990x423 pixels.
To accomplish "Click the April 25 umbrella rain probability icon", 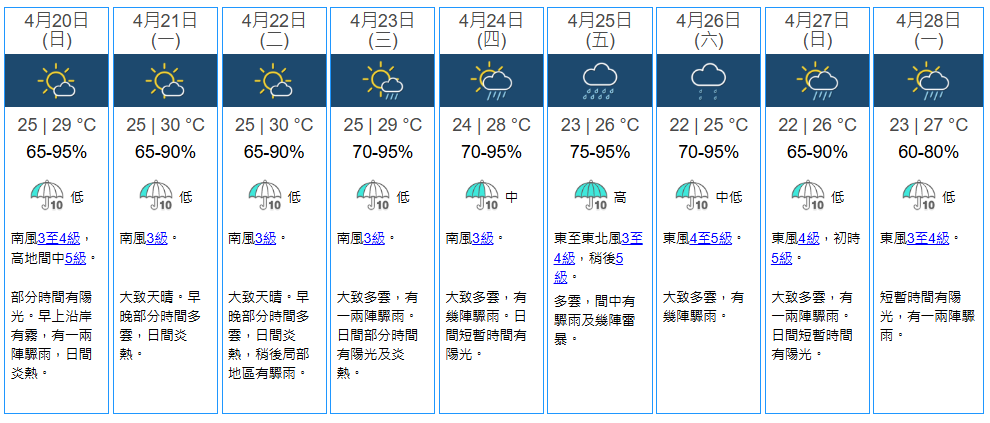I will coord(591,196).
